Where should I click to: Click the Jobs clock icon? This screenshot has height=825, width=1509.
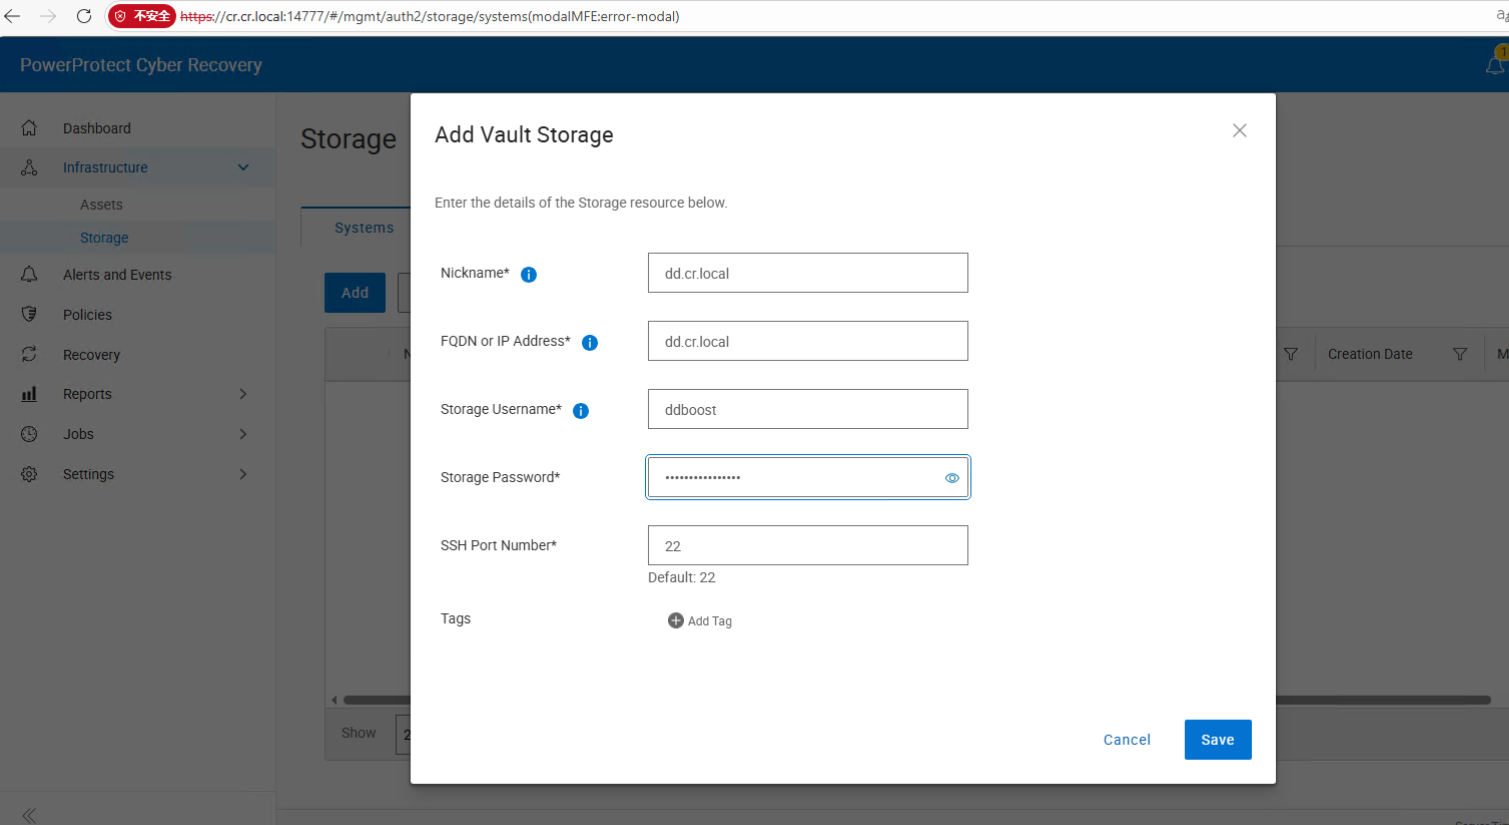[x=29, y=434]
